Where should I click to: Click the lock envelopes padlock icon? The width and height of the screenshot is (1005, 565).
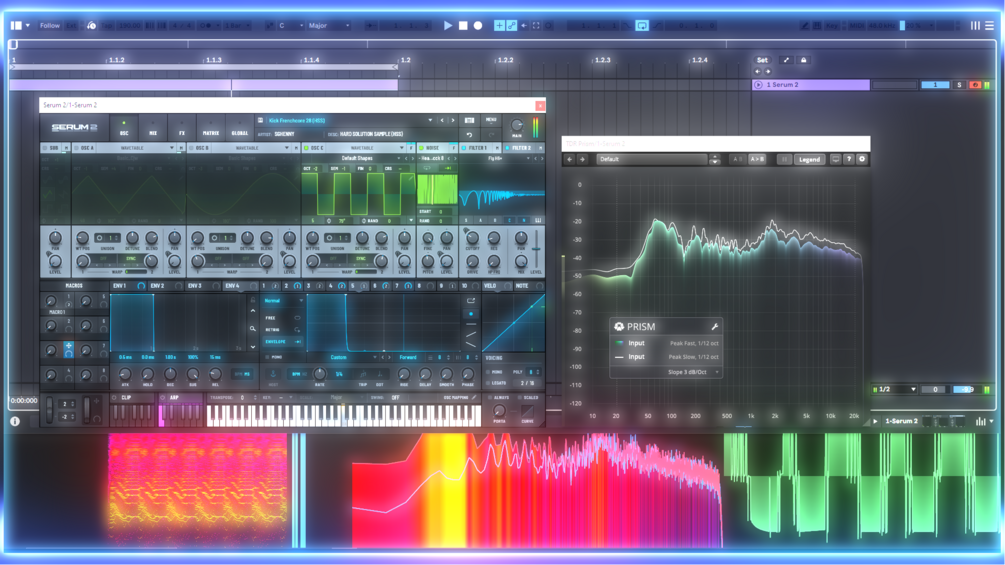coord(803,60)
